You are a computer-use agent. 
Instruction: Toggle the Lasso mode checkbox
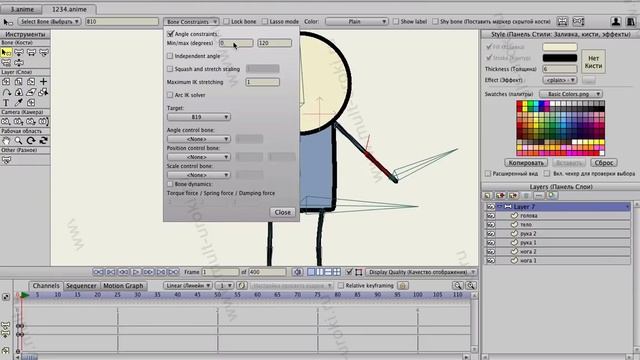pos(265,22)
